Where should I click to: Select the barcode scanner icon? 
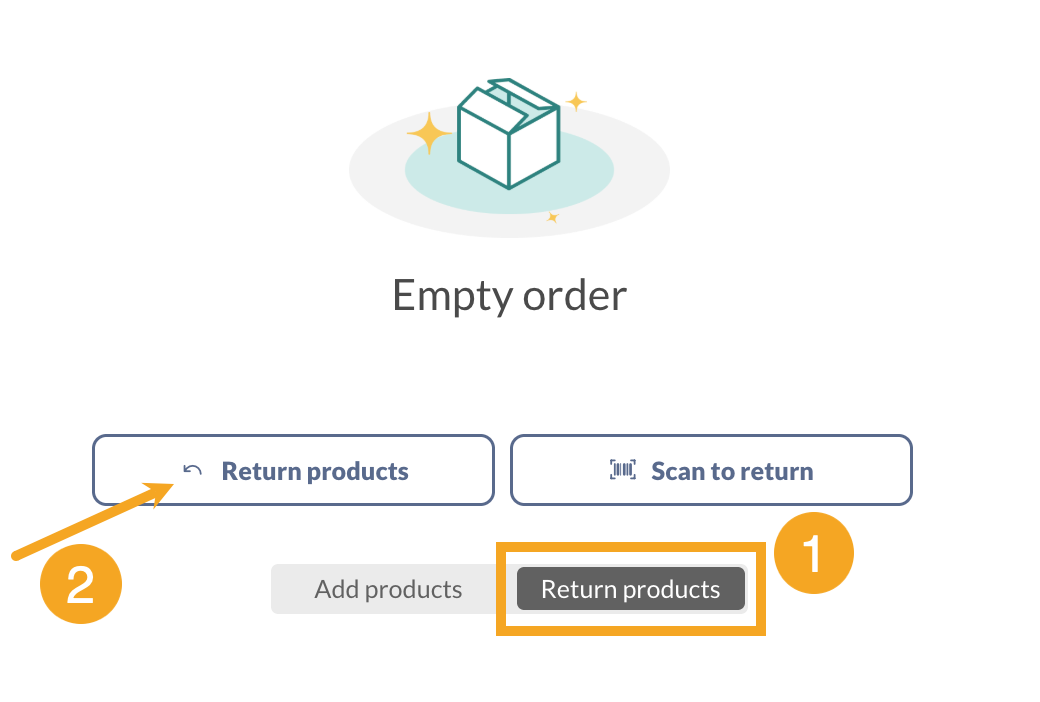[x=622, y=470]
